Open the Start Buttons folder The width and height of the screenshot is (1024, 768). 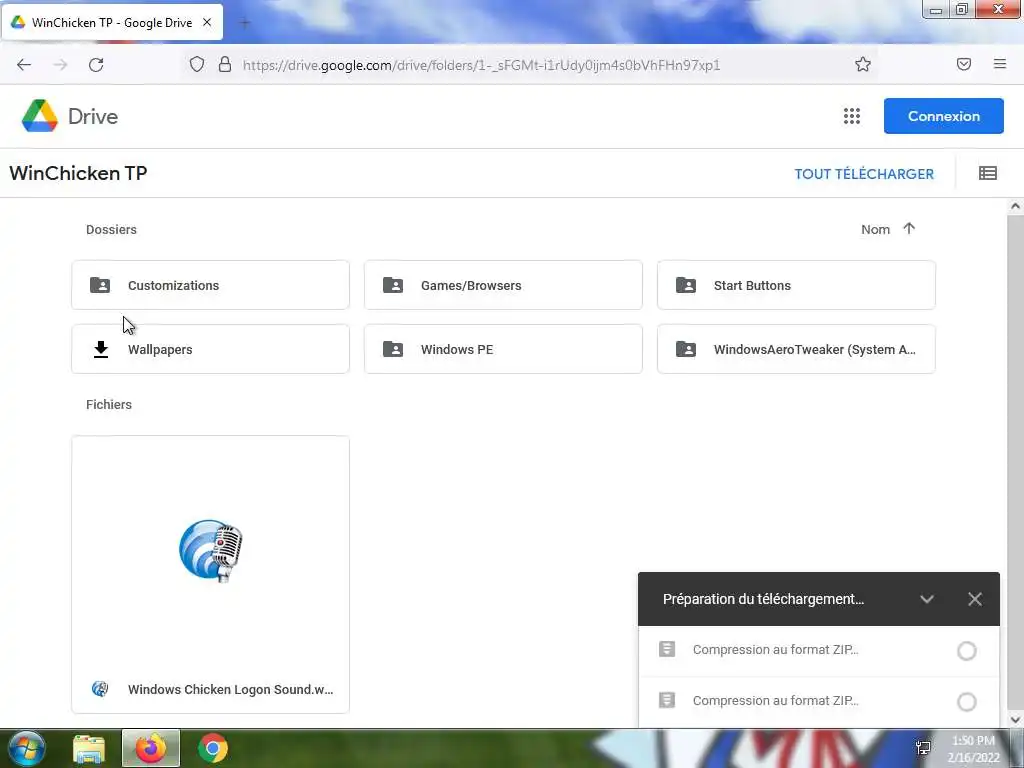coord(796,285)
